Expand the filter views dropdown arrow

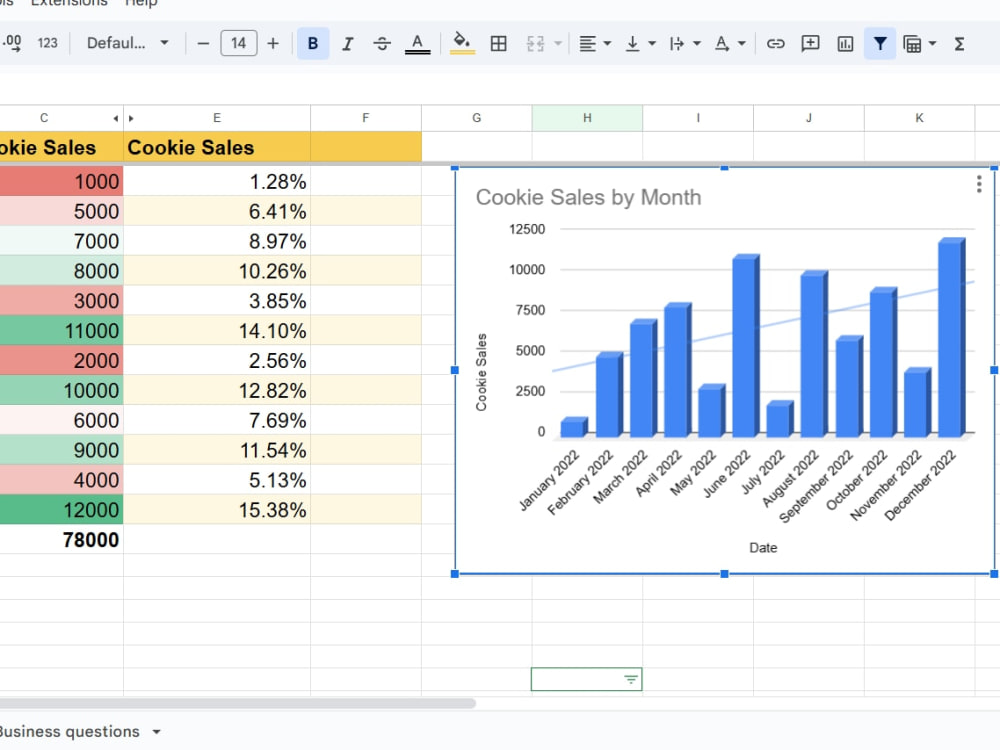coord(932,43)
